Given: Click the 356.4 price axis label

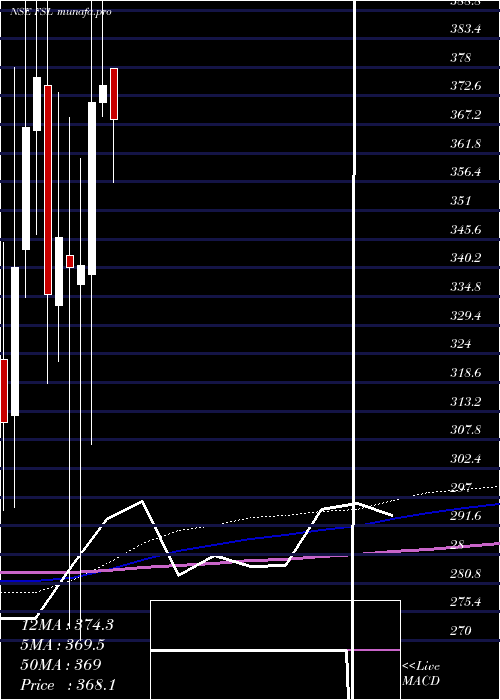Looking at the screenshot, I should pyautogui.click(x=466, y=172).
